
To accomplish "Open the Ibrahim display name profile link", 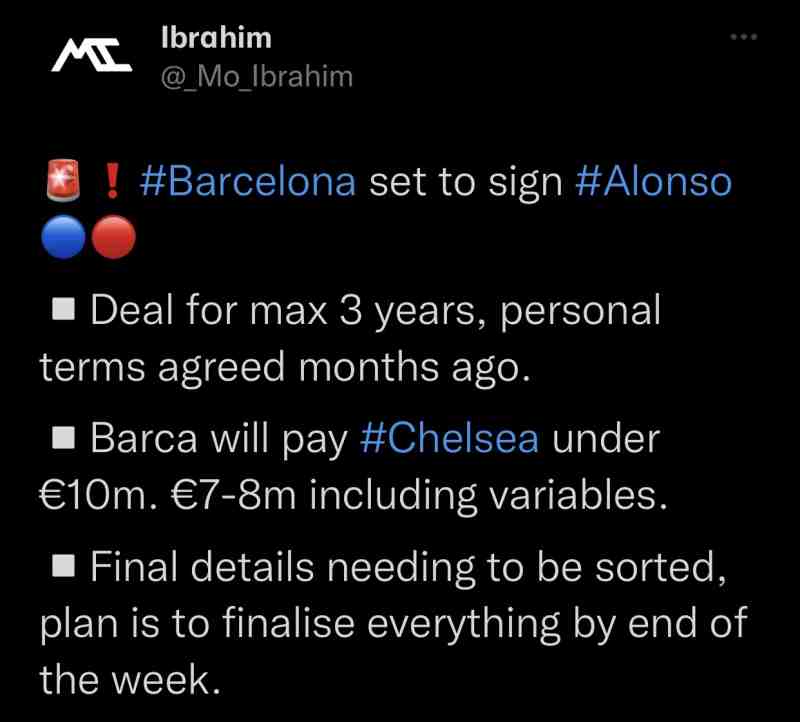I will (215, 37).
